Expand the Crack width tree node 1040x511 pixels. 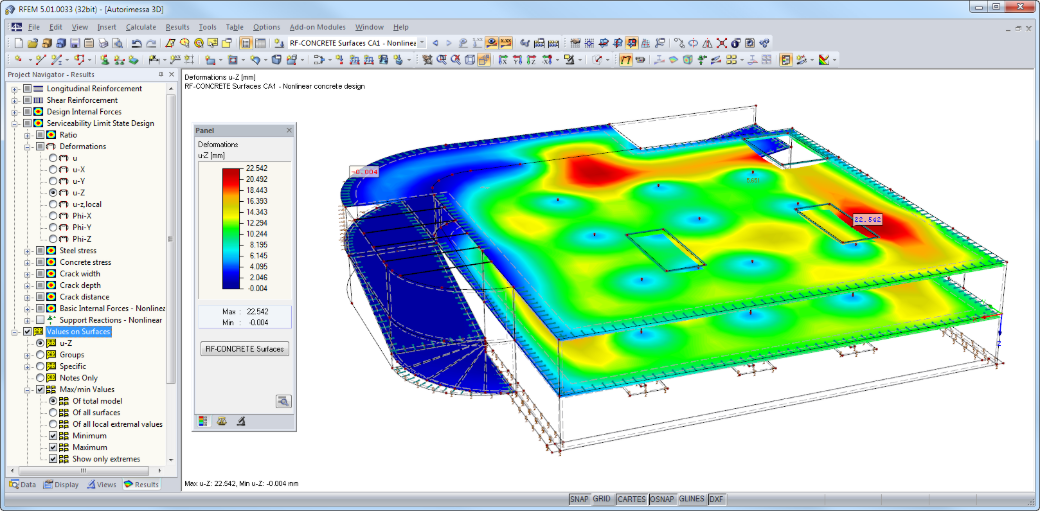pos(27,273)
